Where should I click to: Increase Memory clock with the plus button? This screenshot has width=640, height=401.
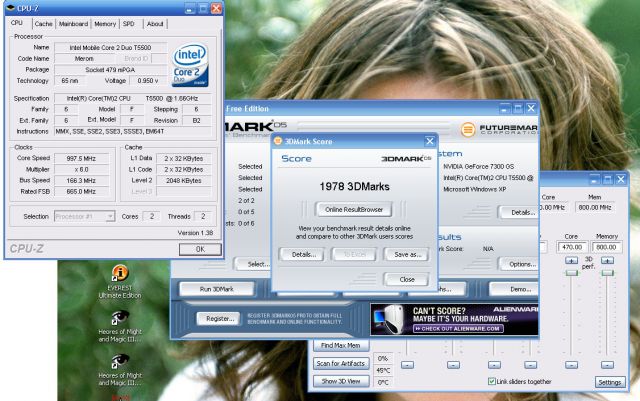click(x=607, y=261)
